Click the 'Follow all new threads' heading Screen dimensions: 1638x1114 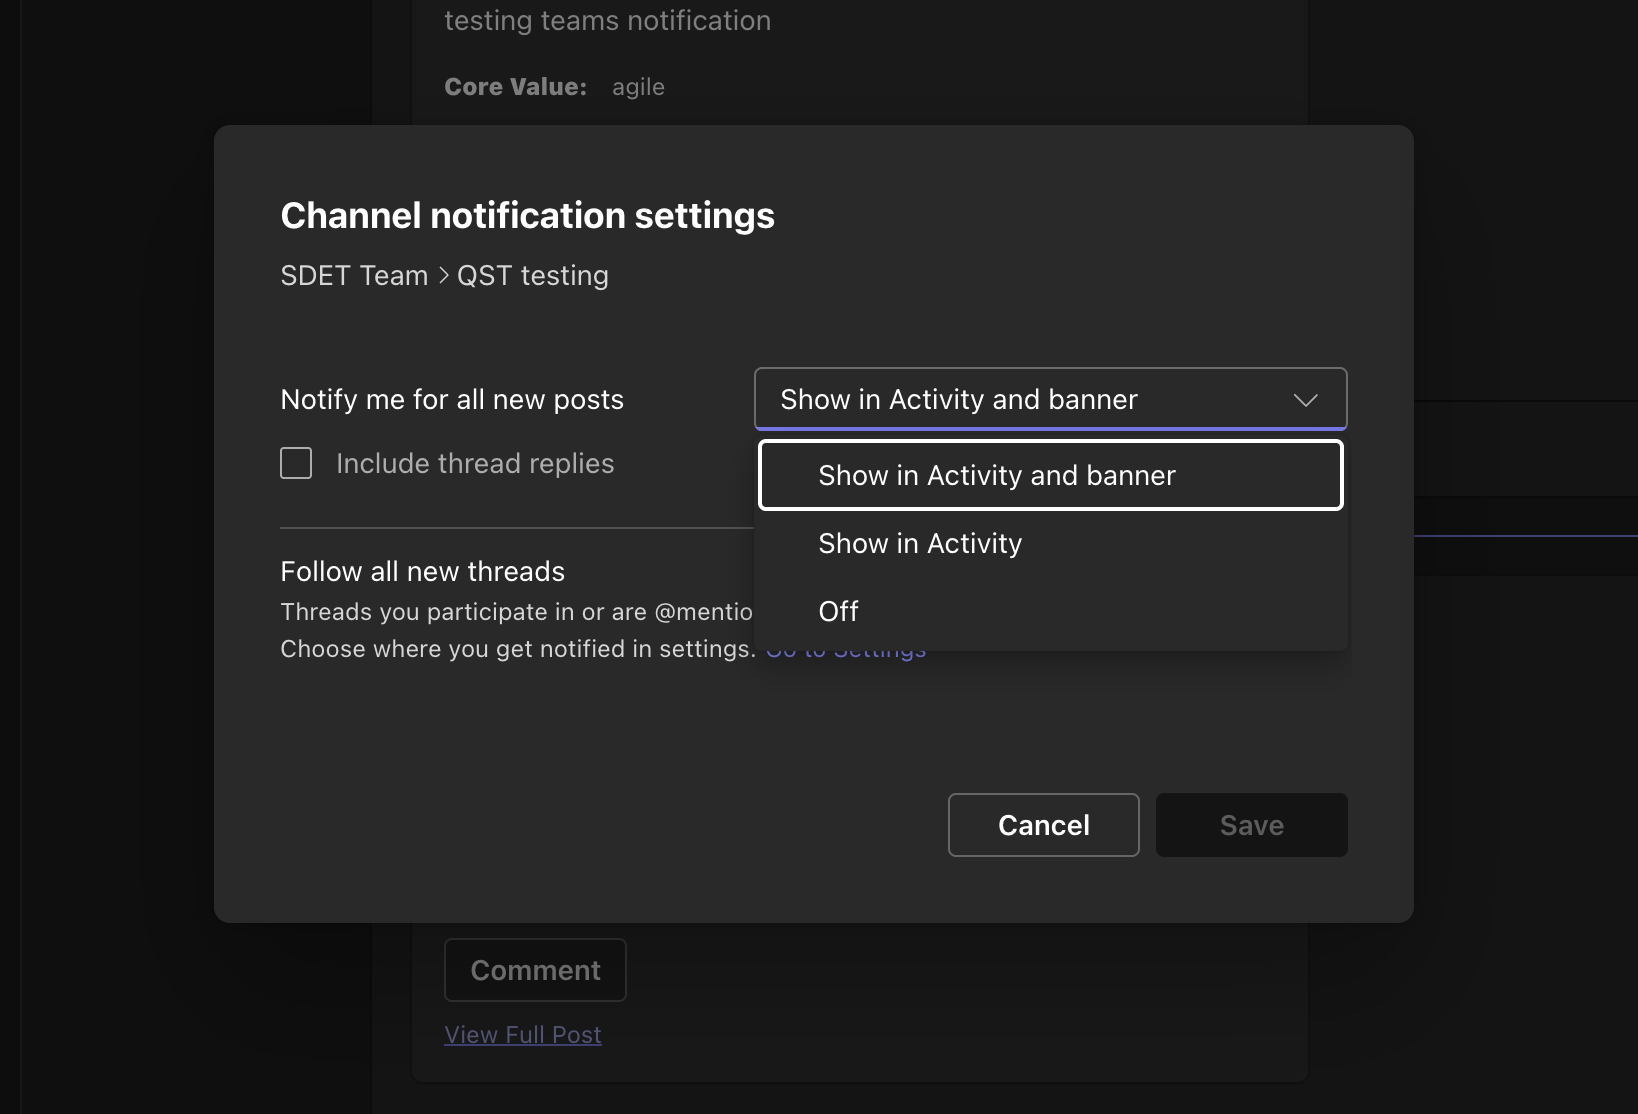point(422,572)
